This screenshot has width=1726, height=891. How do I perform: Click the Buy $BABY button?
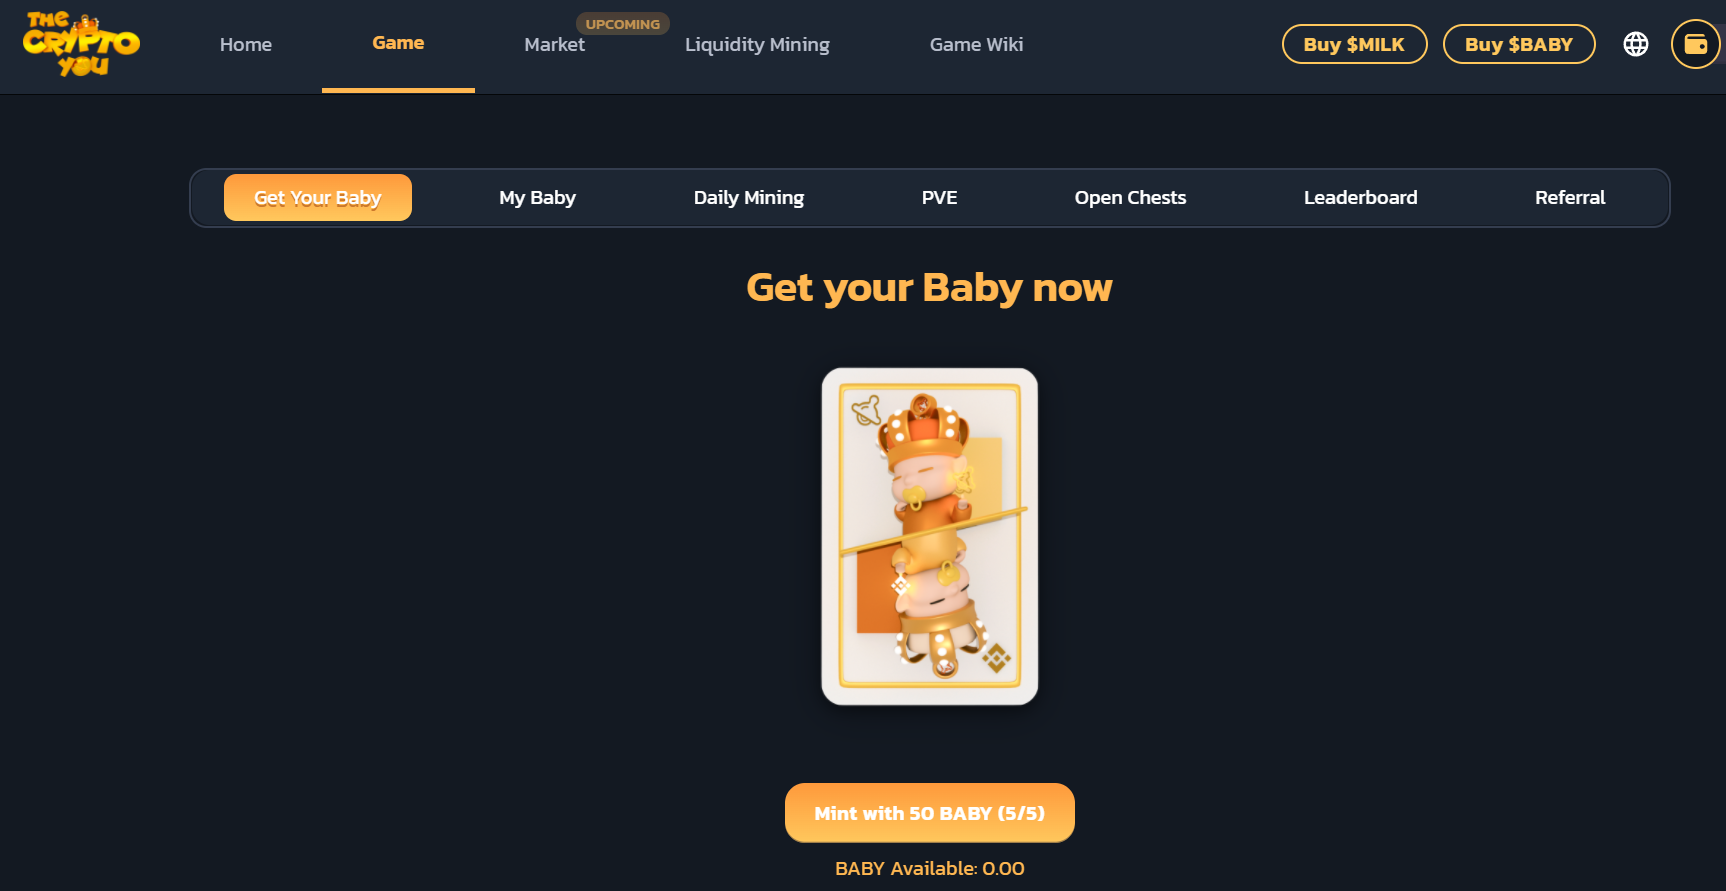[1519, 44]
